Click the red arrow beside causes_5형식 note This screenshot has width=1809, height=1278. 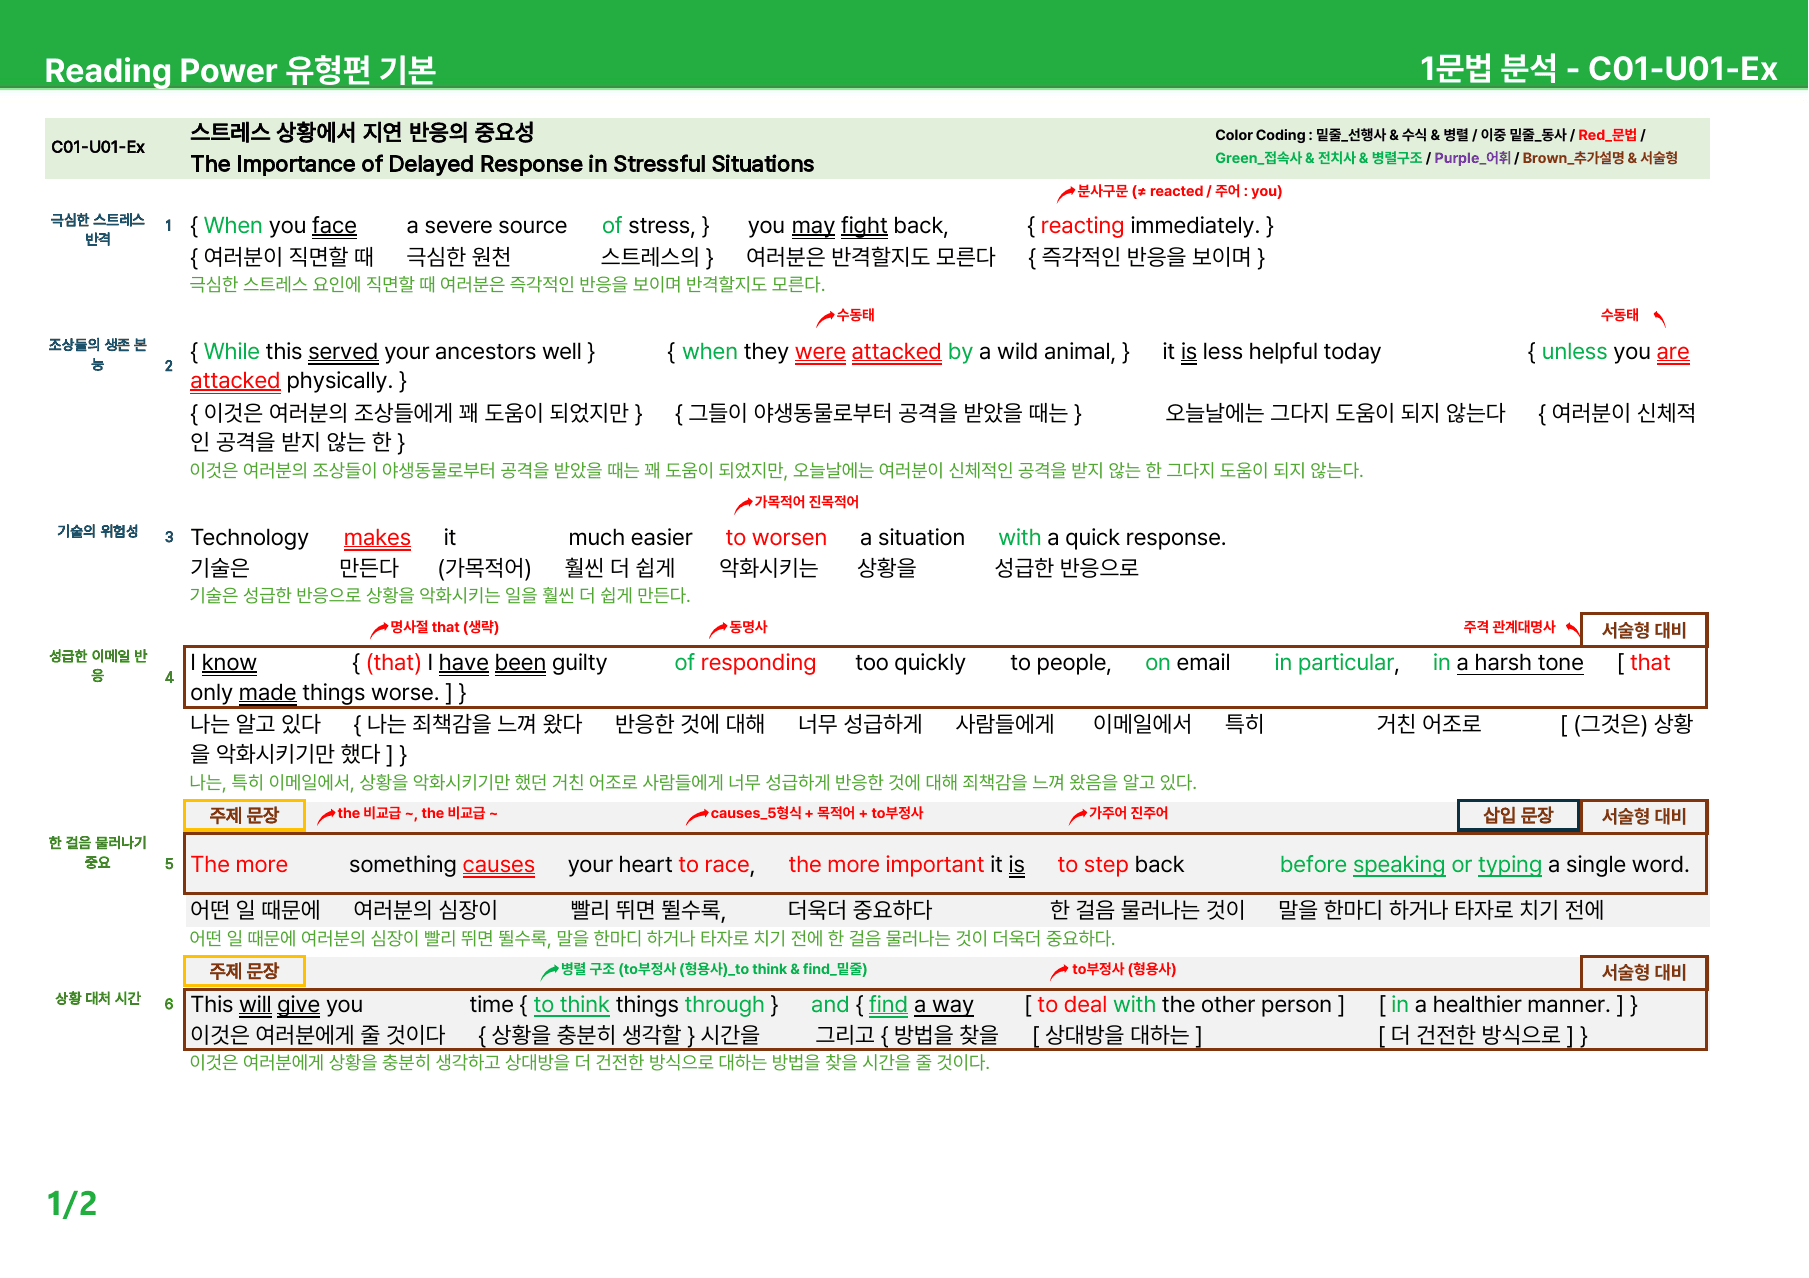697,816
